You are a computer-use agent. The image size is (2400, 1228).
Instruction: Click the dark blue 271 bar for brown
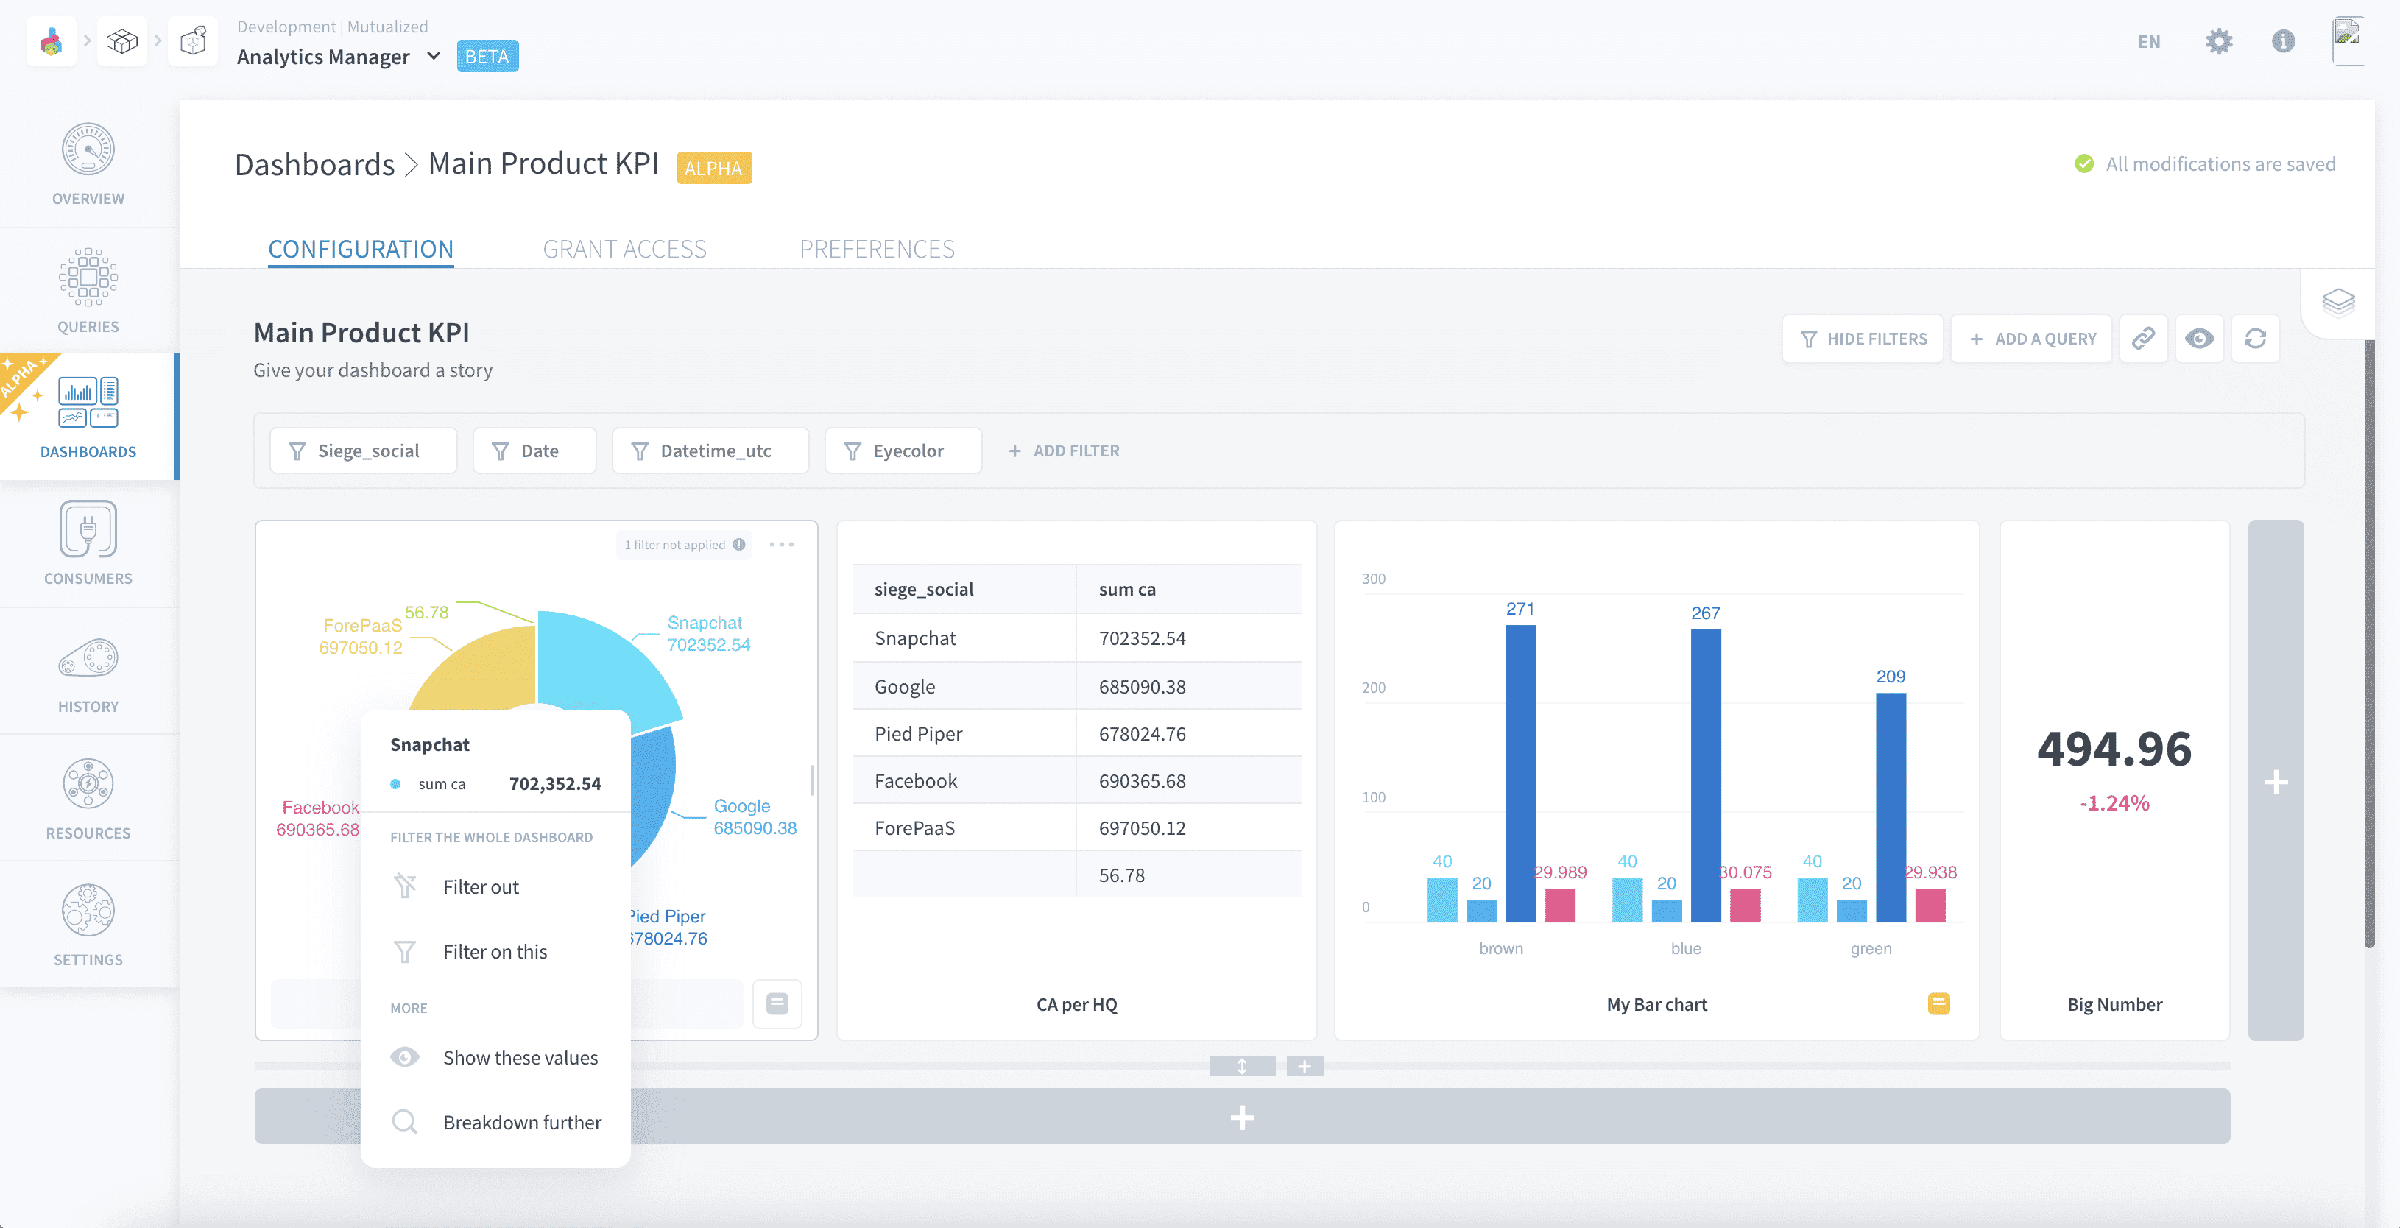1520,772
